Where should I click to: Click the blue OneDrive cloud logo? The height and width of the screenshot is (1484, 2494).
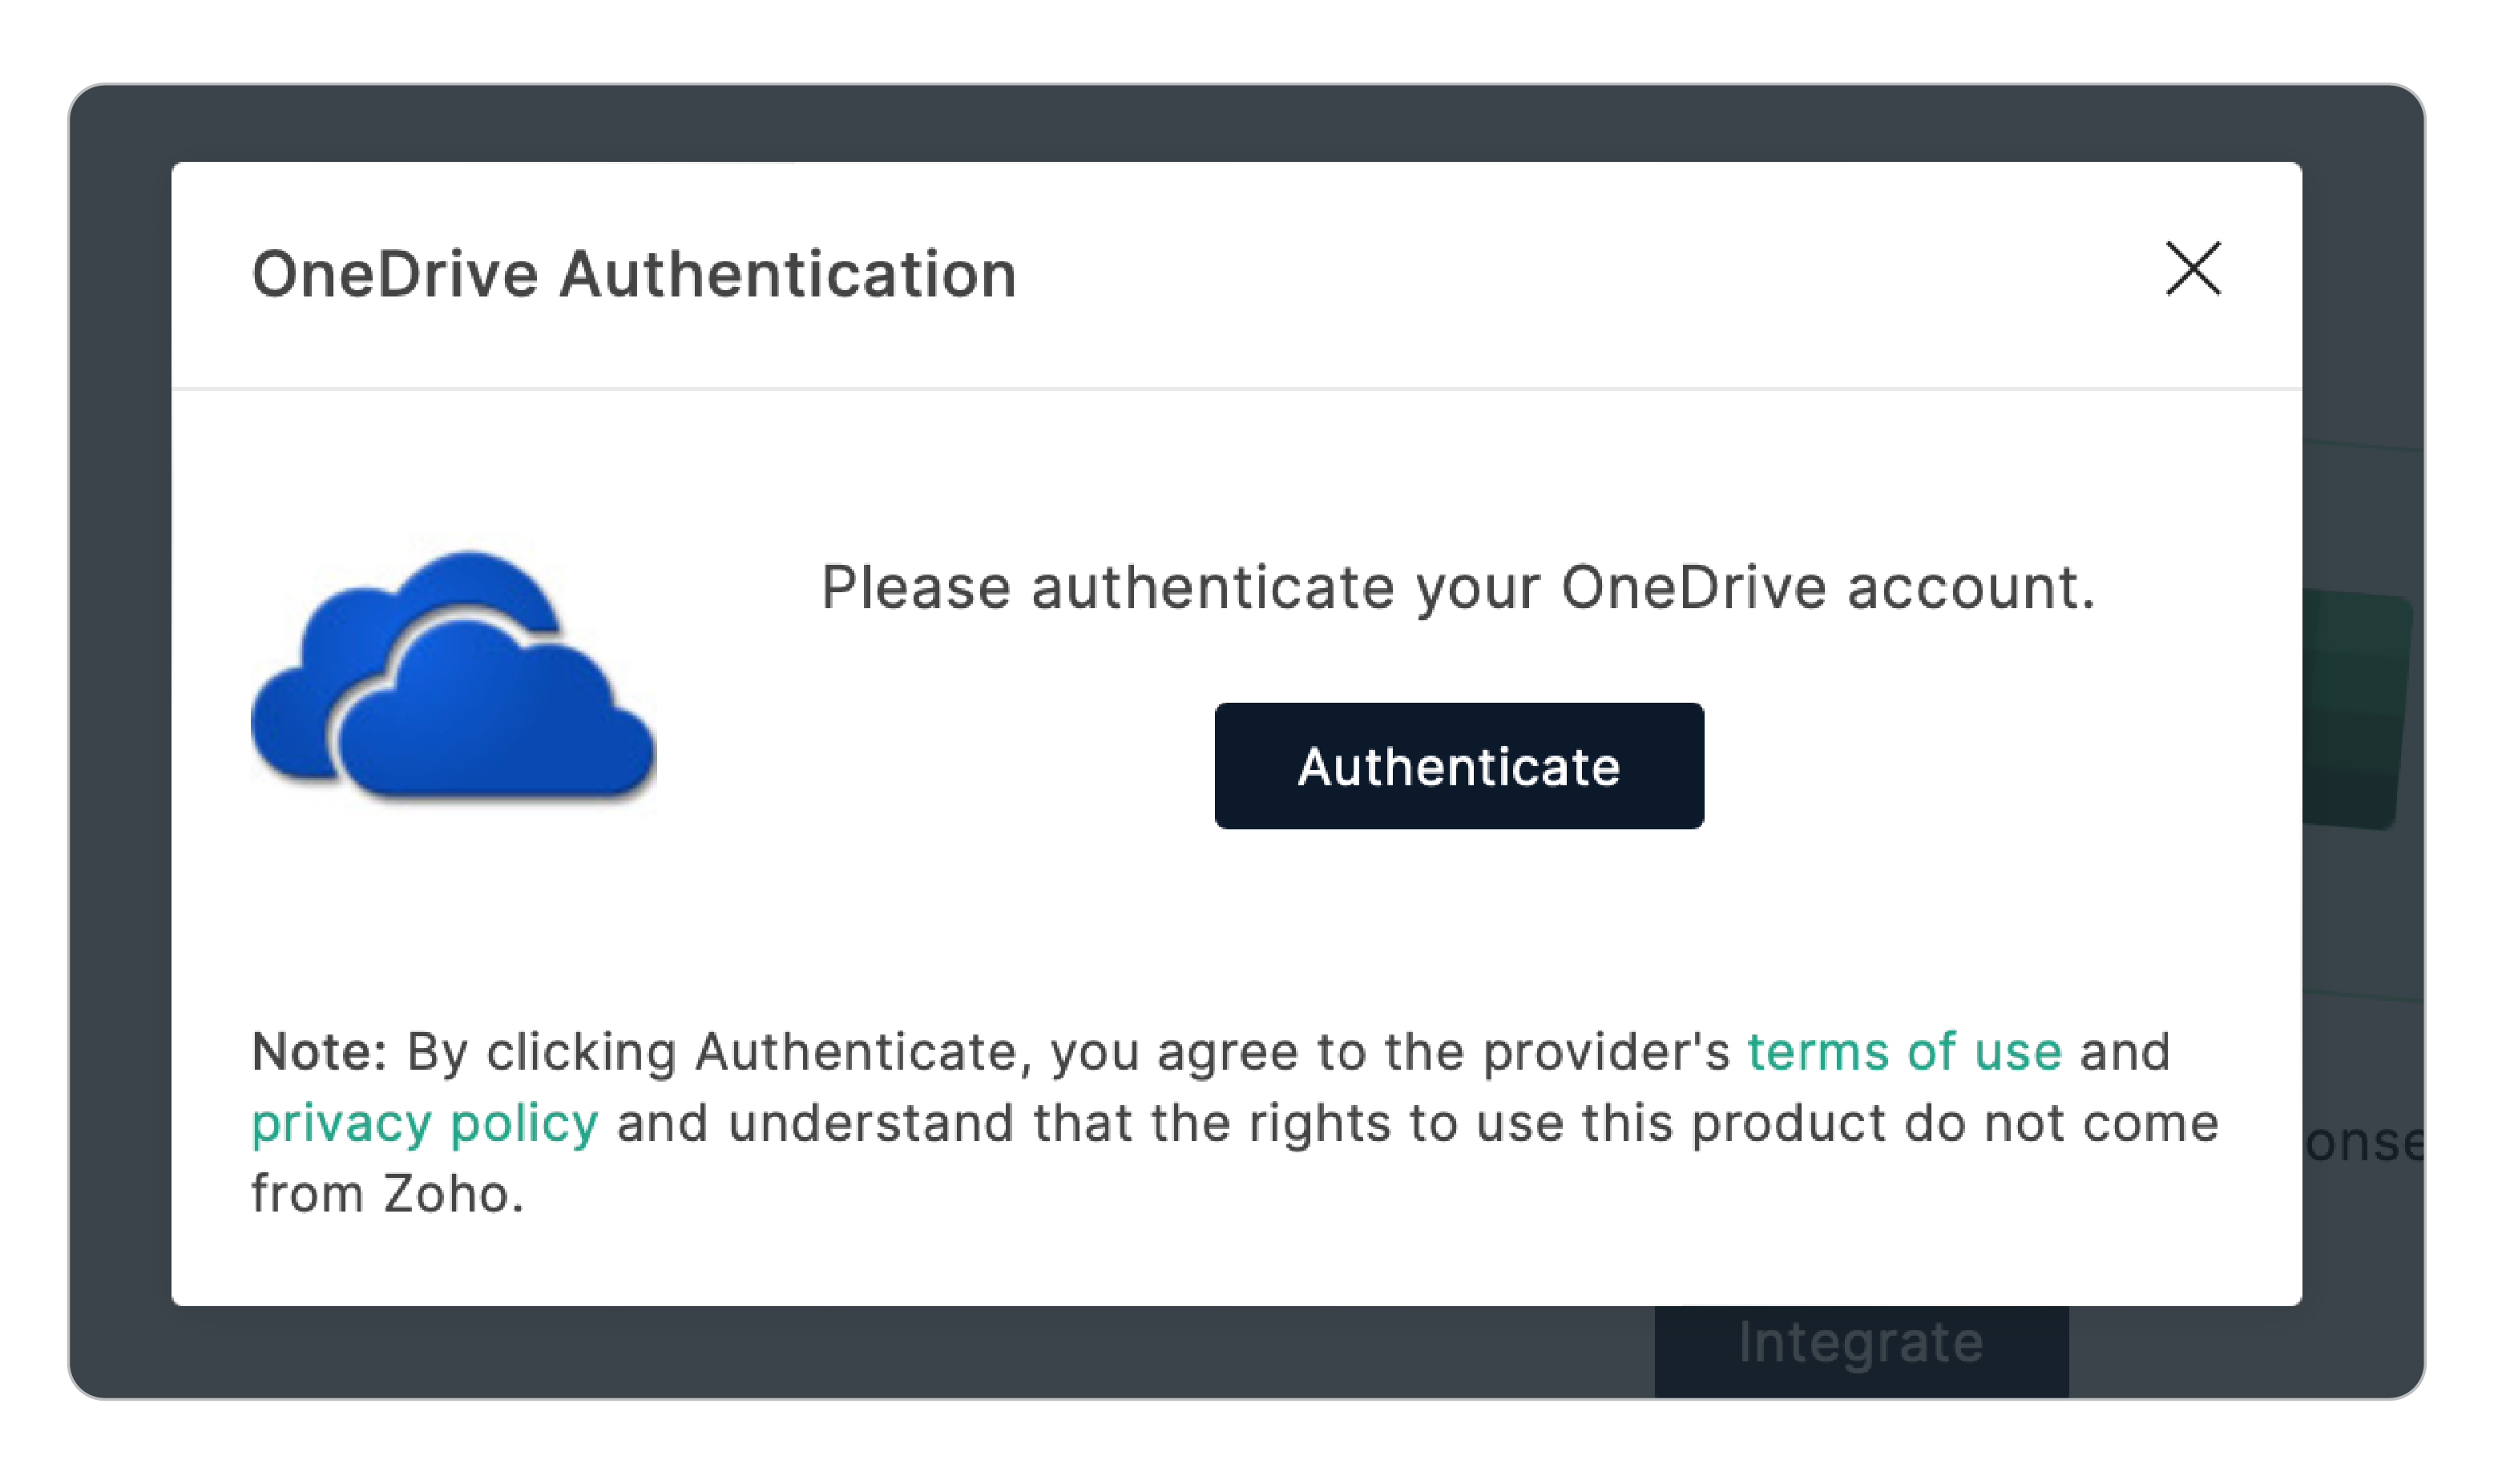coord(453,676)
